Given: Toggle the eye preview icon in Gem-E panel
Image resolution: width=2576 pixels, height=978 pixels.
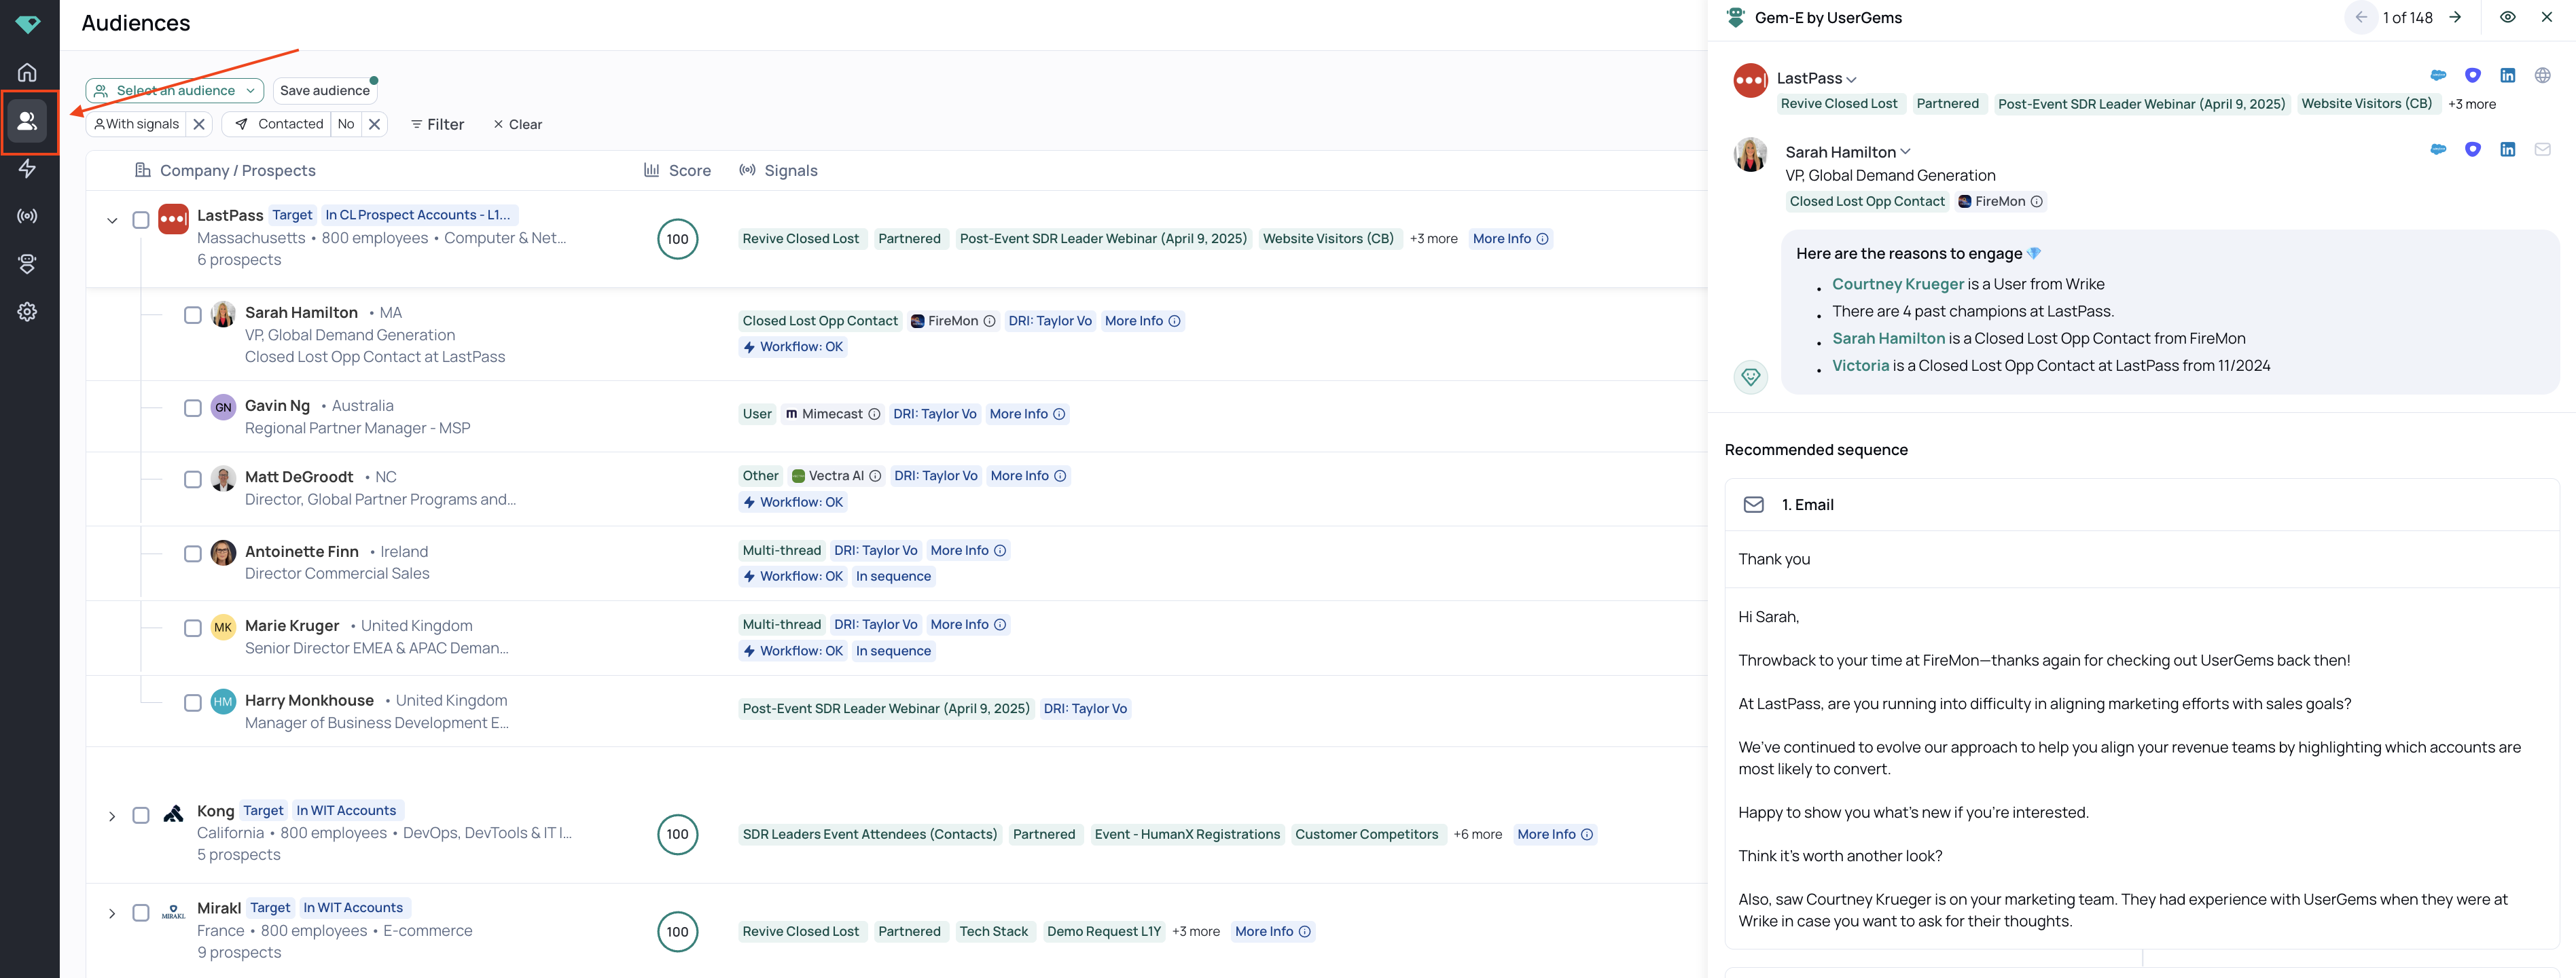Looking at the screenshot, I should (2507, 17).
